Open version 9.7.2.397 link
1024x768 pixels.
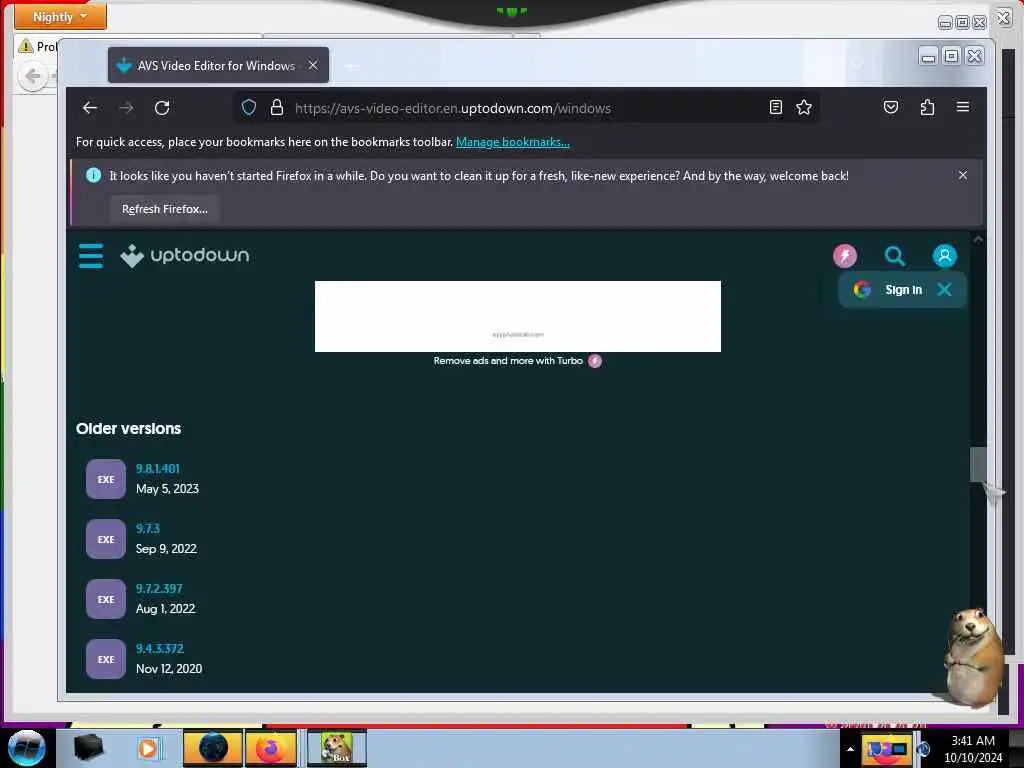[159, 588]
